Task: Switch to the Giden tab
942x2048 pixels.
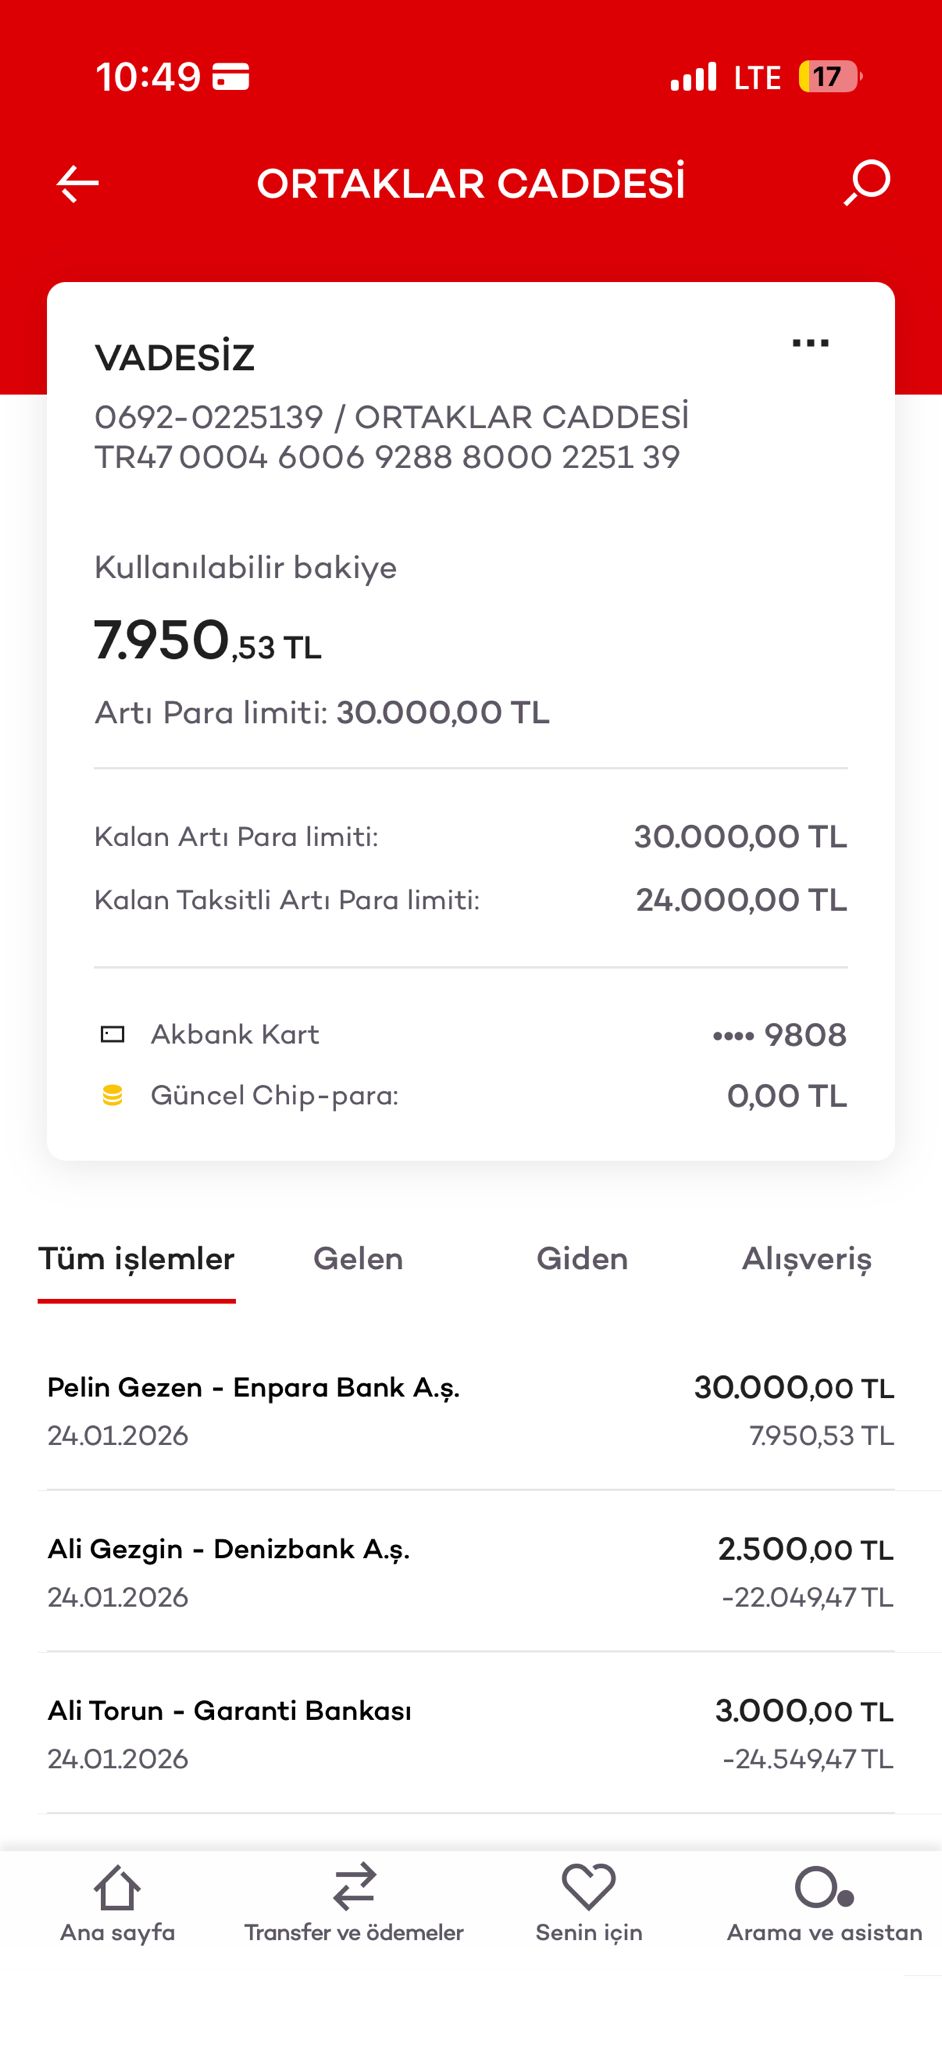Action: [x=582, y=1259]
